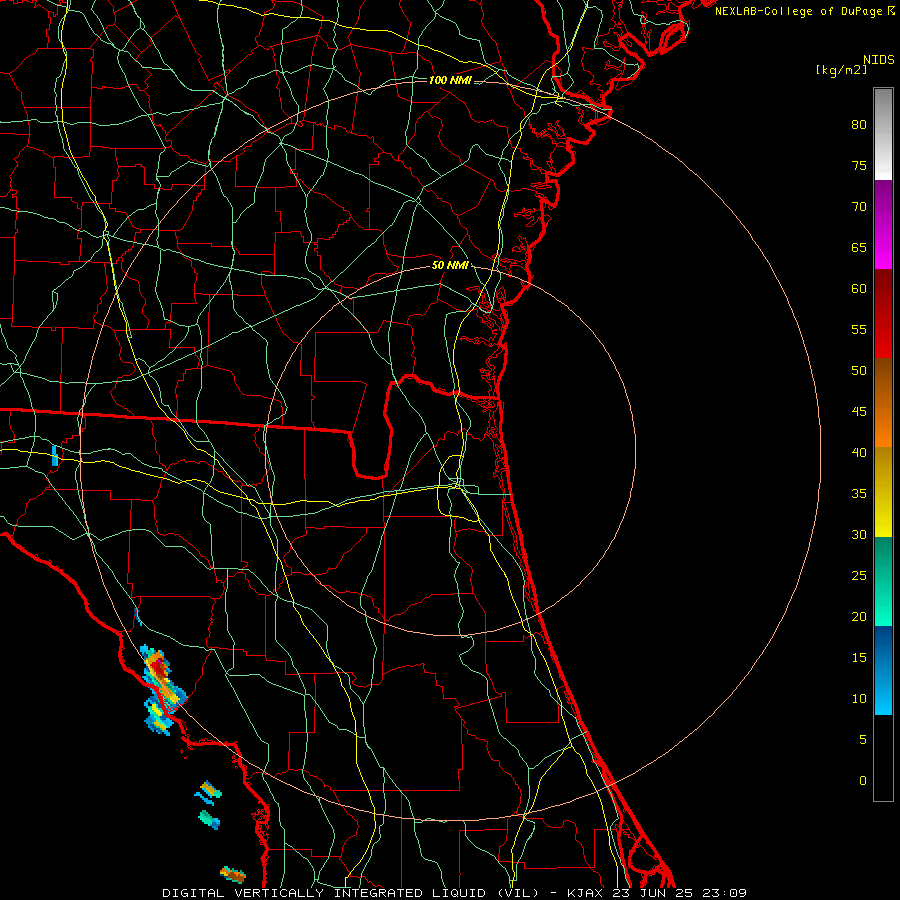The width and height of the screenshot is (900, 900).
Task: Click the 45 value on the color scale
Action: tap(859, 412)
